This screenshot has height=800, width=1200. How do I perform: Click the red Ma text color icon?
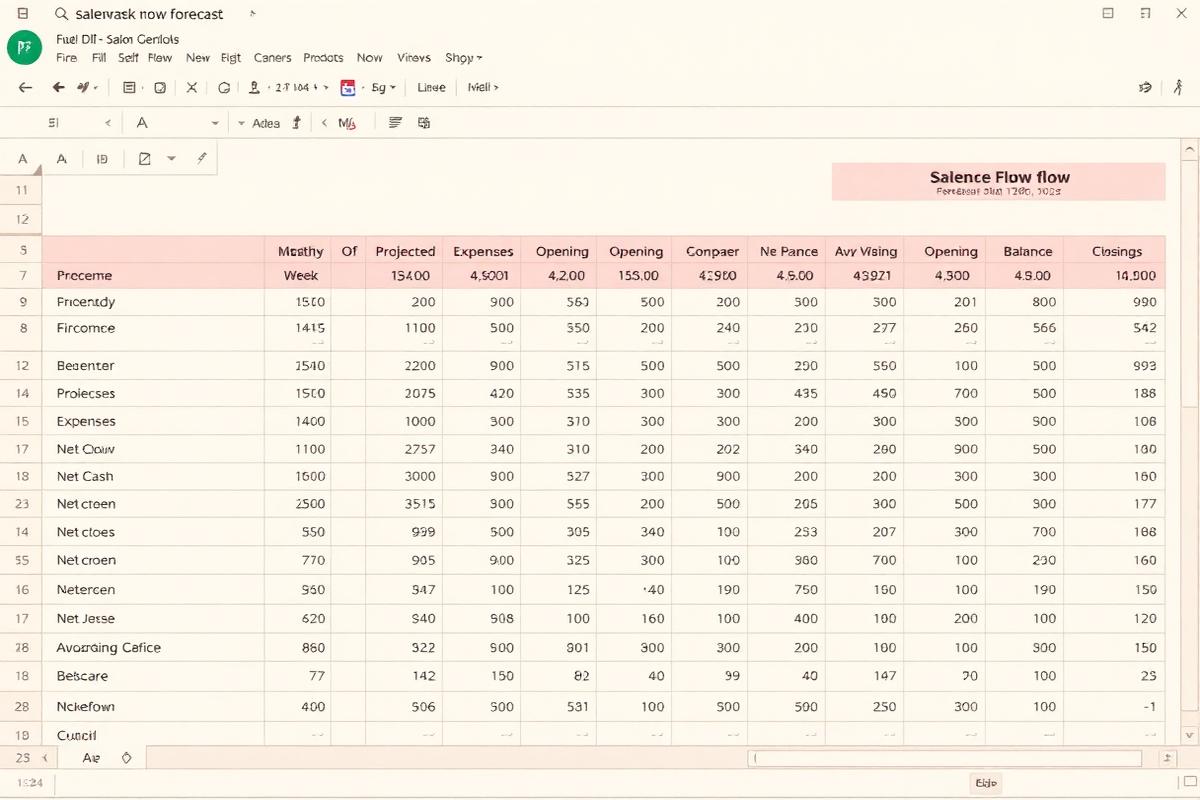(x=347, y=124)
